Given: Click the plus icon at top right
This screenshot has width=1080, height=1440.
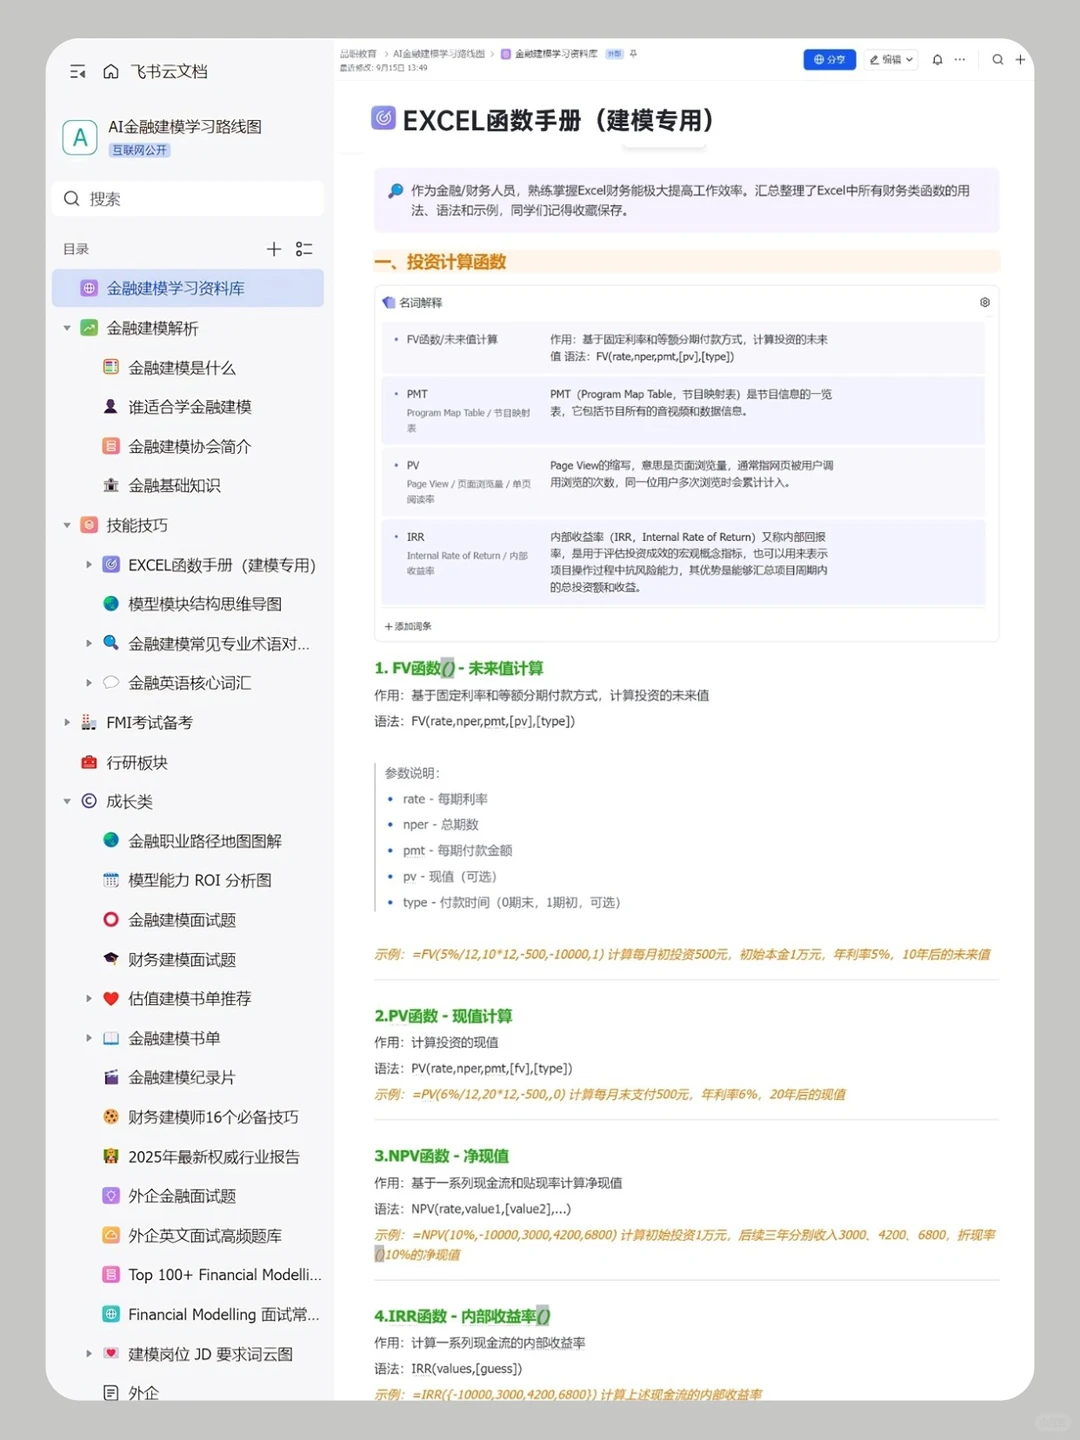Looking at the screenshot, I should tap(1020, 60).
